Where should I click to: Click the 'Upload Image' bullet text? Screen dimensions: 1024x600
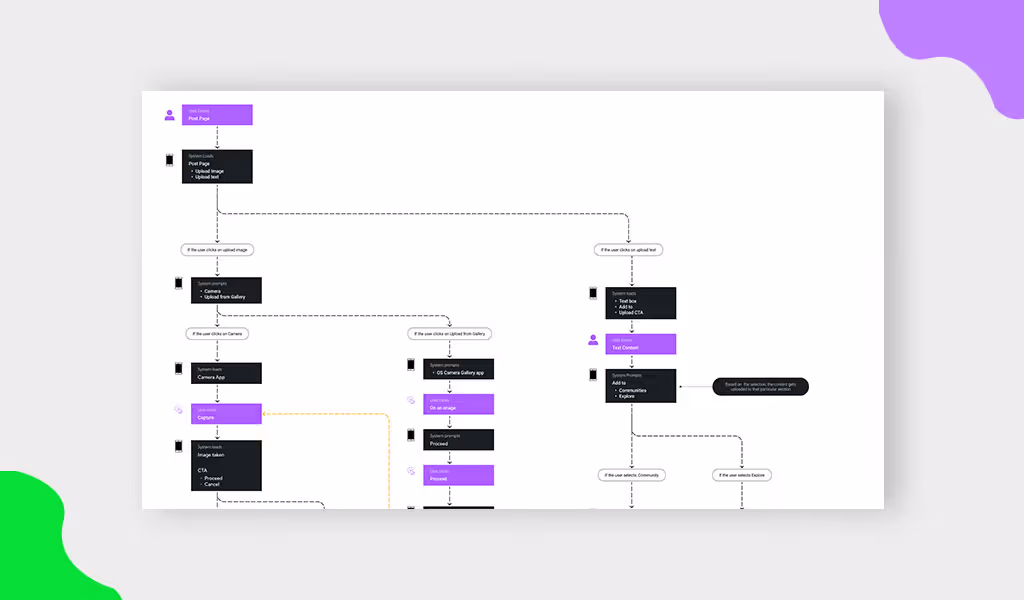[x=209, y=171]
